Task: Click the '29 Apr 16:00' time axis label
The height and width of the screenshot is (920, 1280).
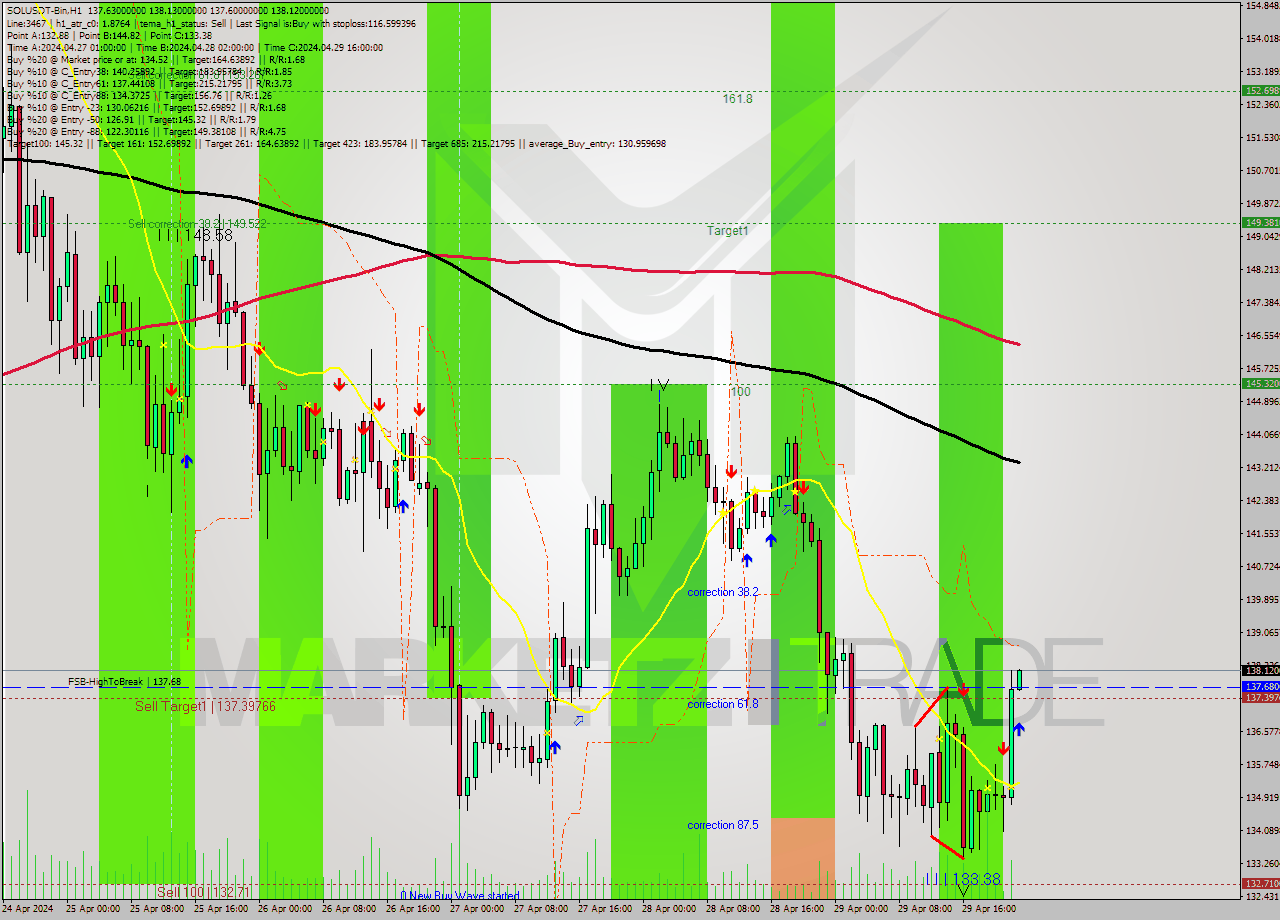Action: coord(988,909)
